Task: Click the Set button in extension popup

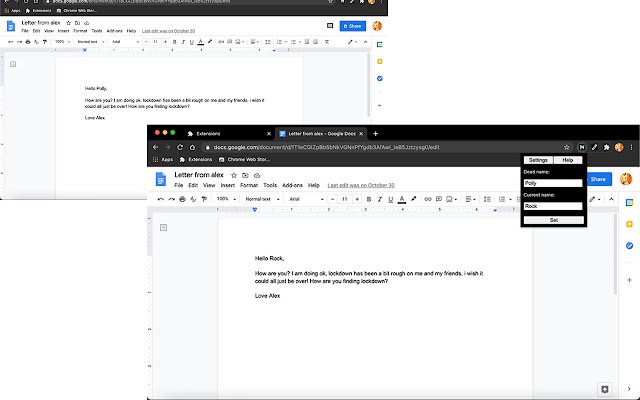Action: pyautogui.click(x=553, y=220)
